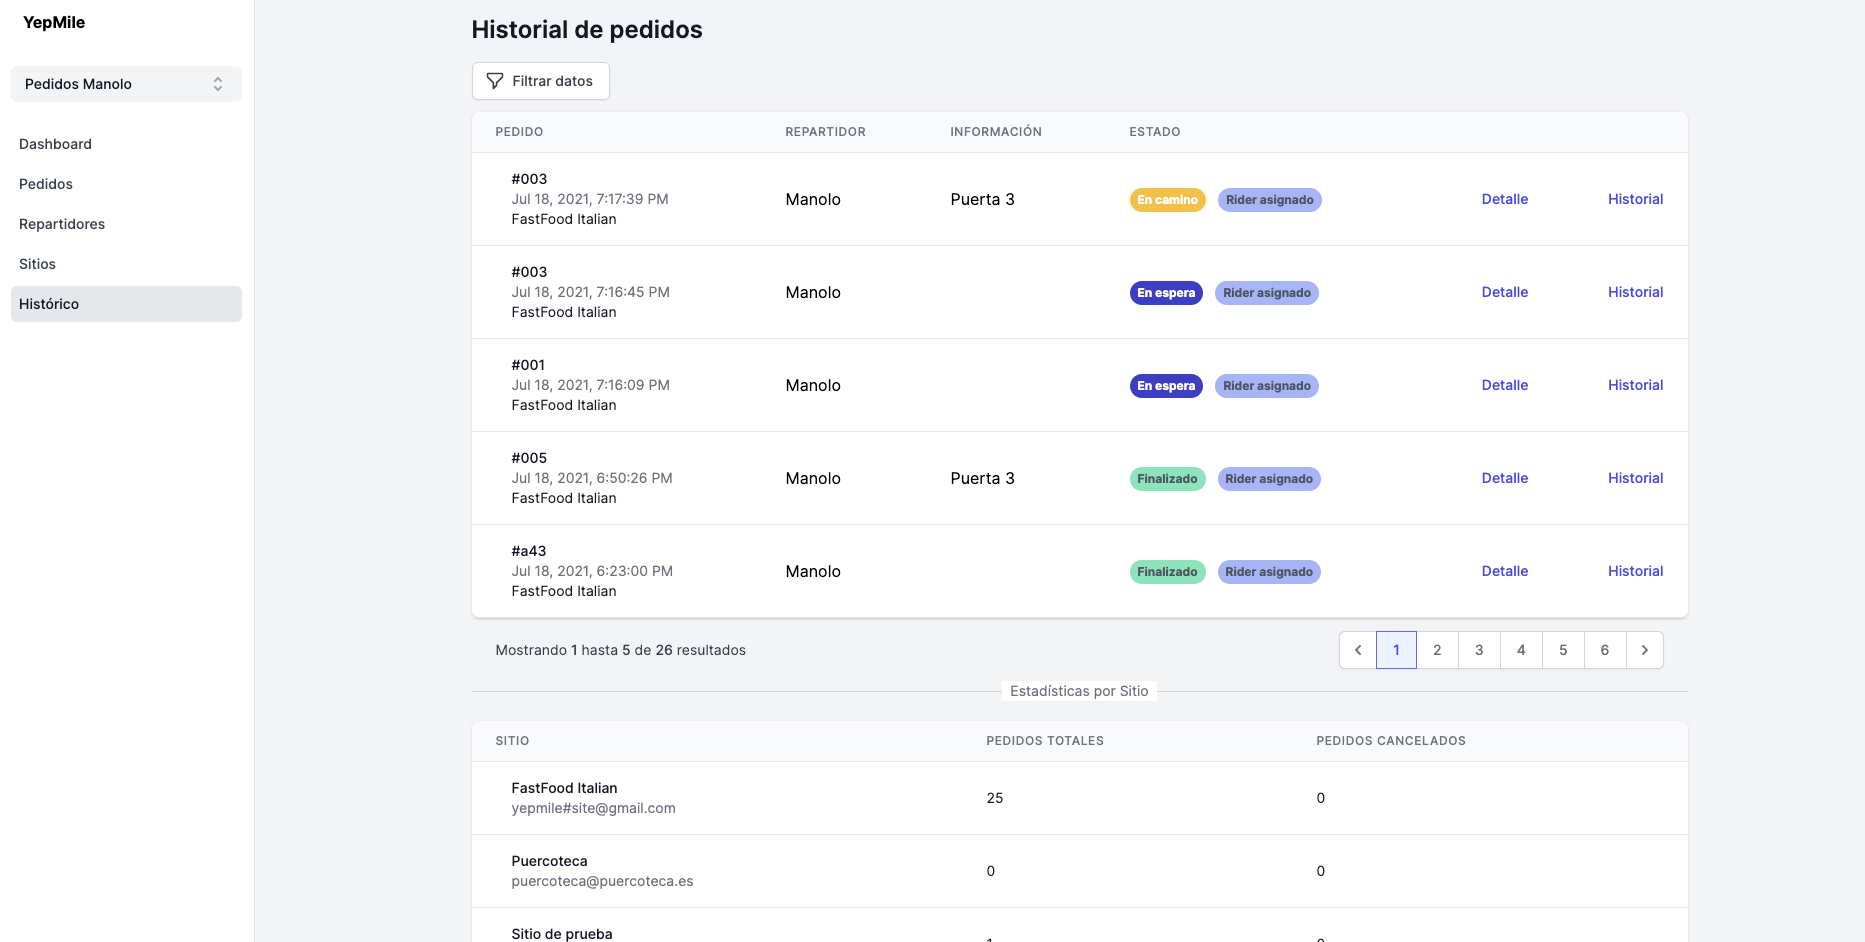Viewport: 1865px width, 942px height.
Task: Open the Pedidos Manolo account selector
Action: pos(126,84)
